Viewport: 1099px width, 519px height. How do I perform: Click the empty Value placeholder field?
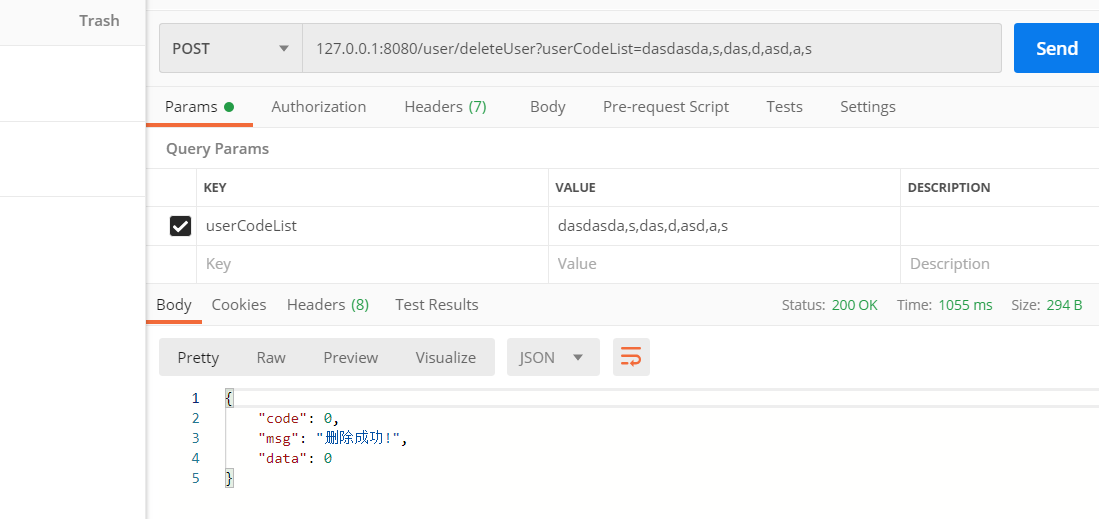tap(724, 264)
